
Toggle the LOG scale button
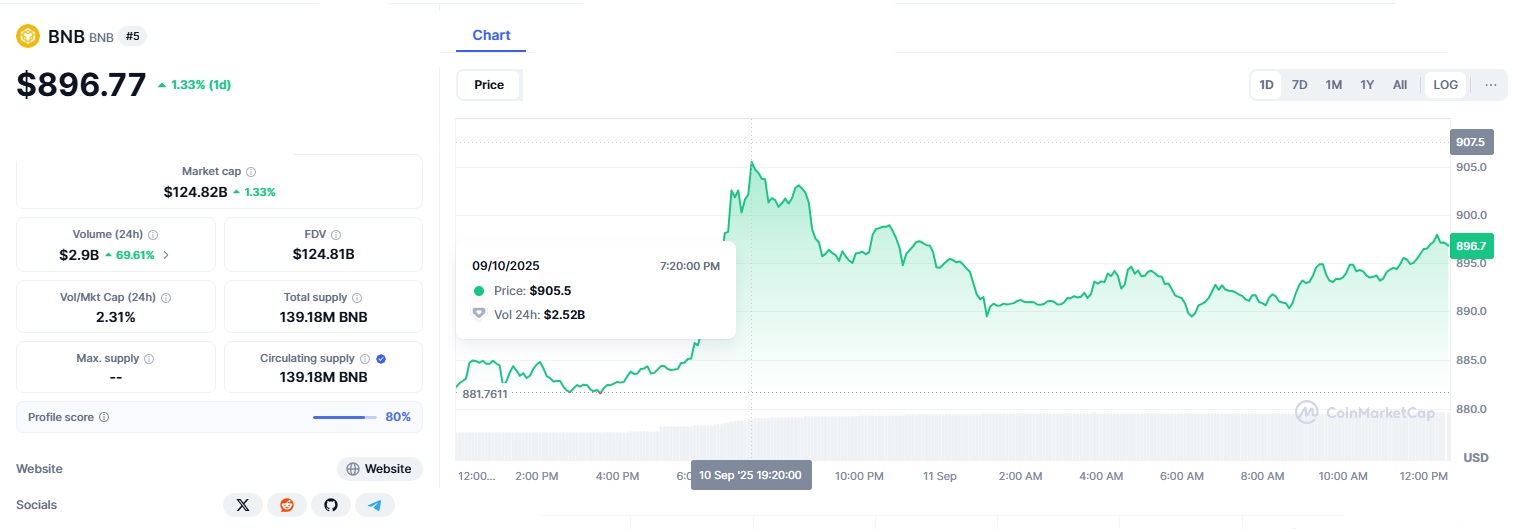[x=1446, y=85]
